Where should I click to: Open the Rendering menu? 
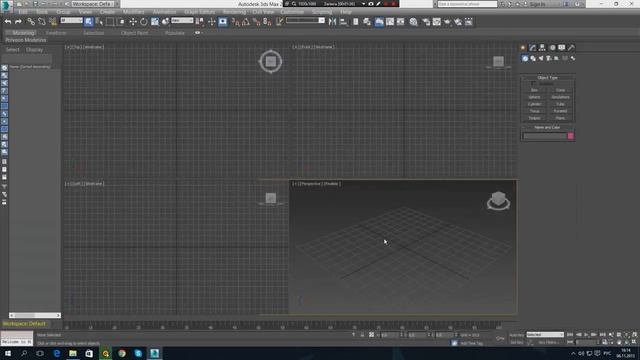234,12
